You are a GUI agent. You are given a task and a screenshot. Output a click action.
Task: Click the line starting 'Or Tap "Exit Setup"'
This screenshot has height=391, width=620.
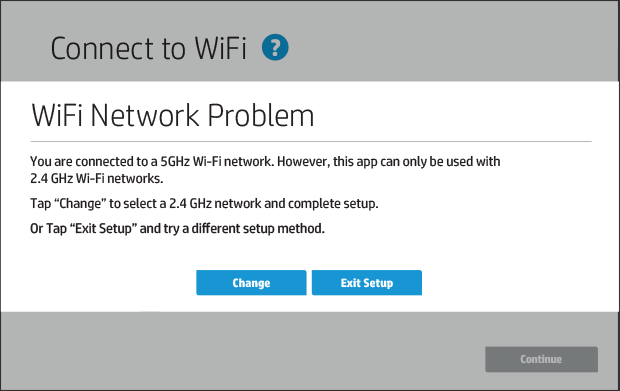coord(178,229)
